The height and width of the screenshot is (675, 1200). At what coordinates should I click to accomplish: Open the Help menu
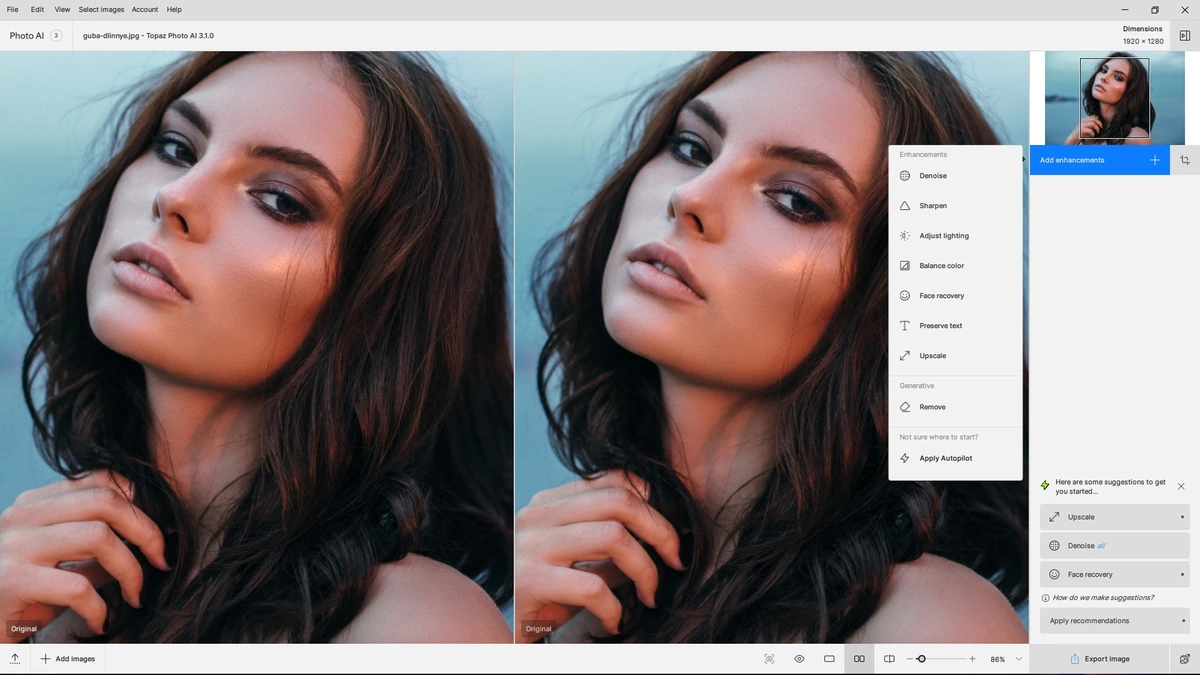(x=174, y=9)
